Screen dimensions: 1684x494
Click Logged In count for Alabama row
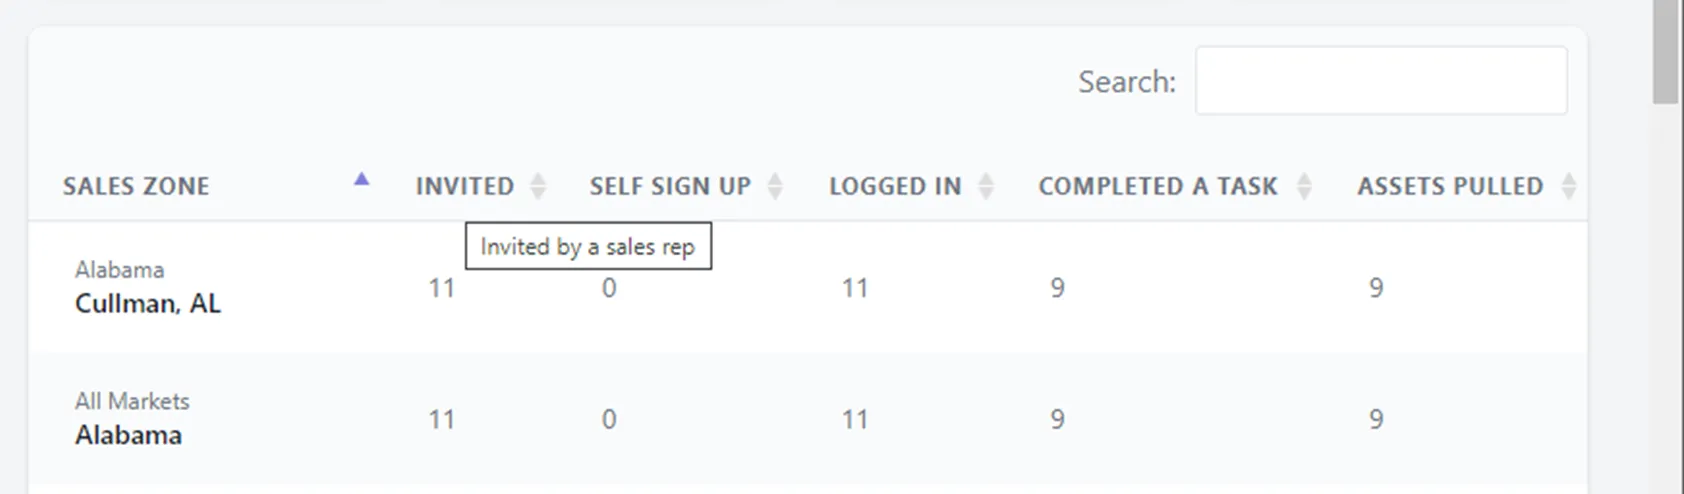855,419
